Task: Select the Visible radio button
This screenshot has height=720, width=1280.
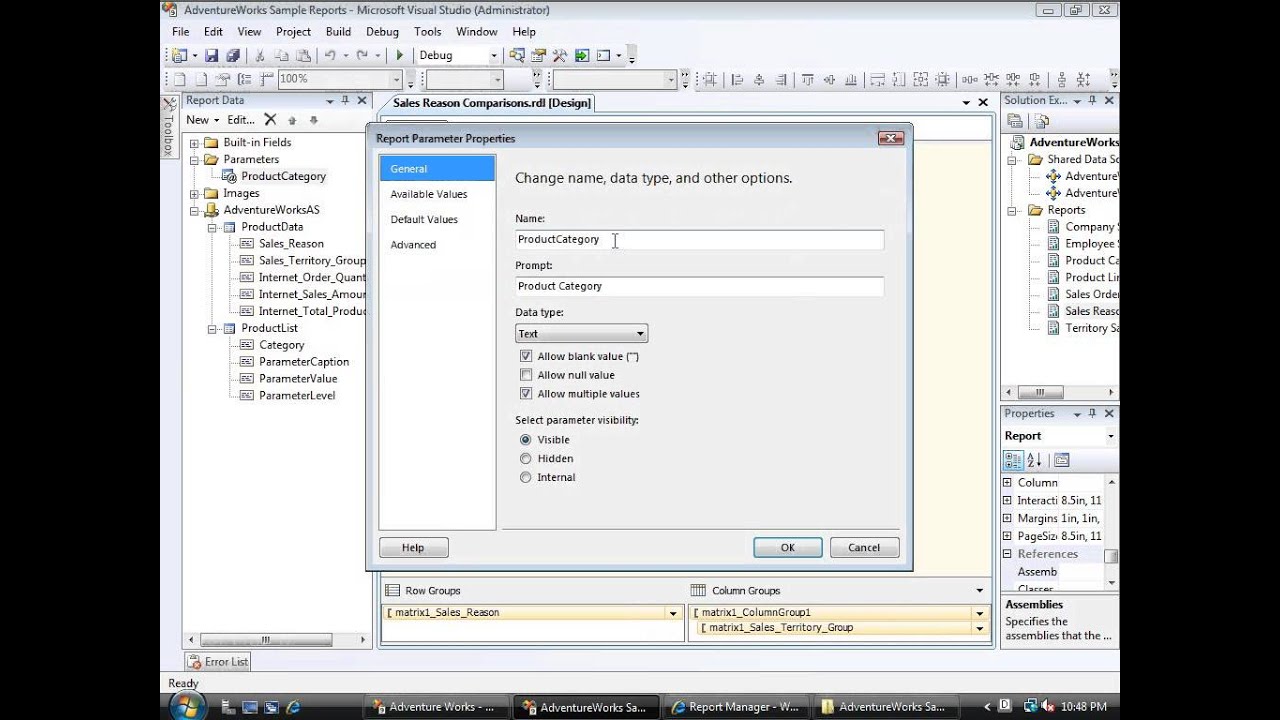Action: tap(526, 440)
